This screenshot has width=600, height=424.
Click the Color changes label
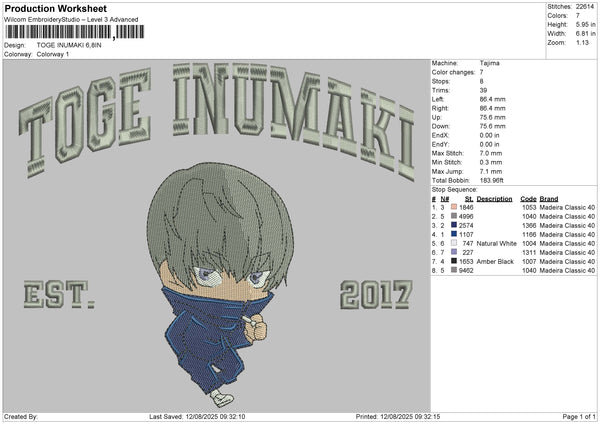point(453,72)
